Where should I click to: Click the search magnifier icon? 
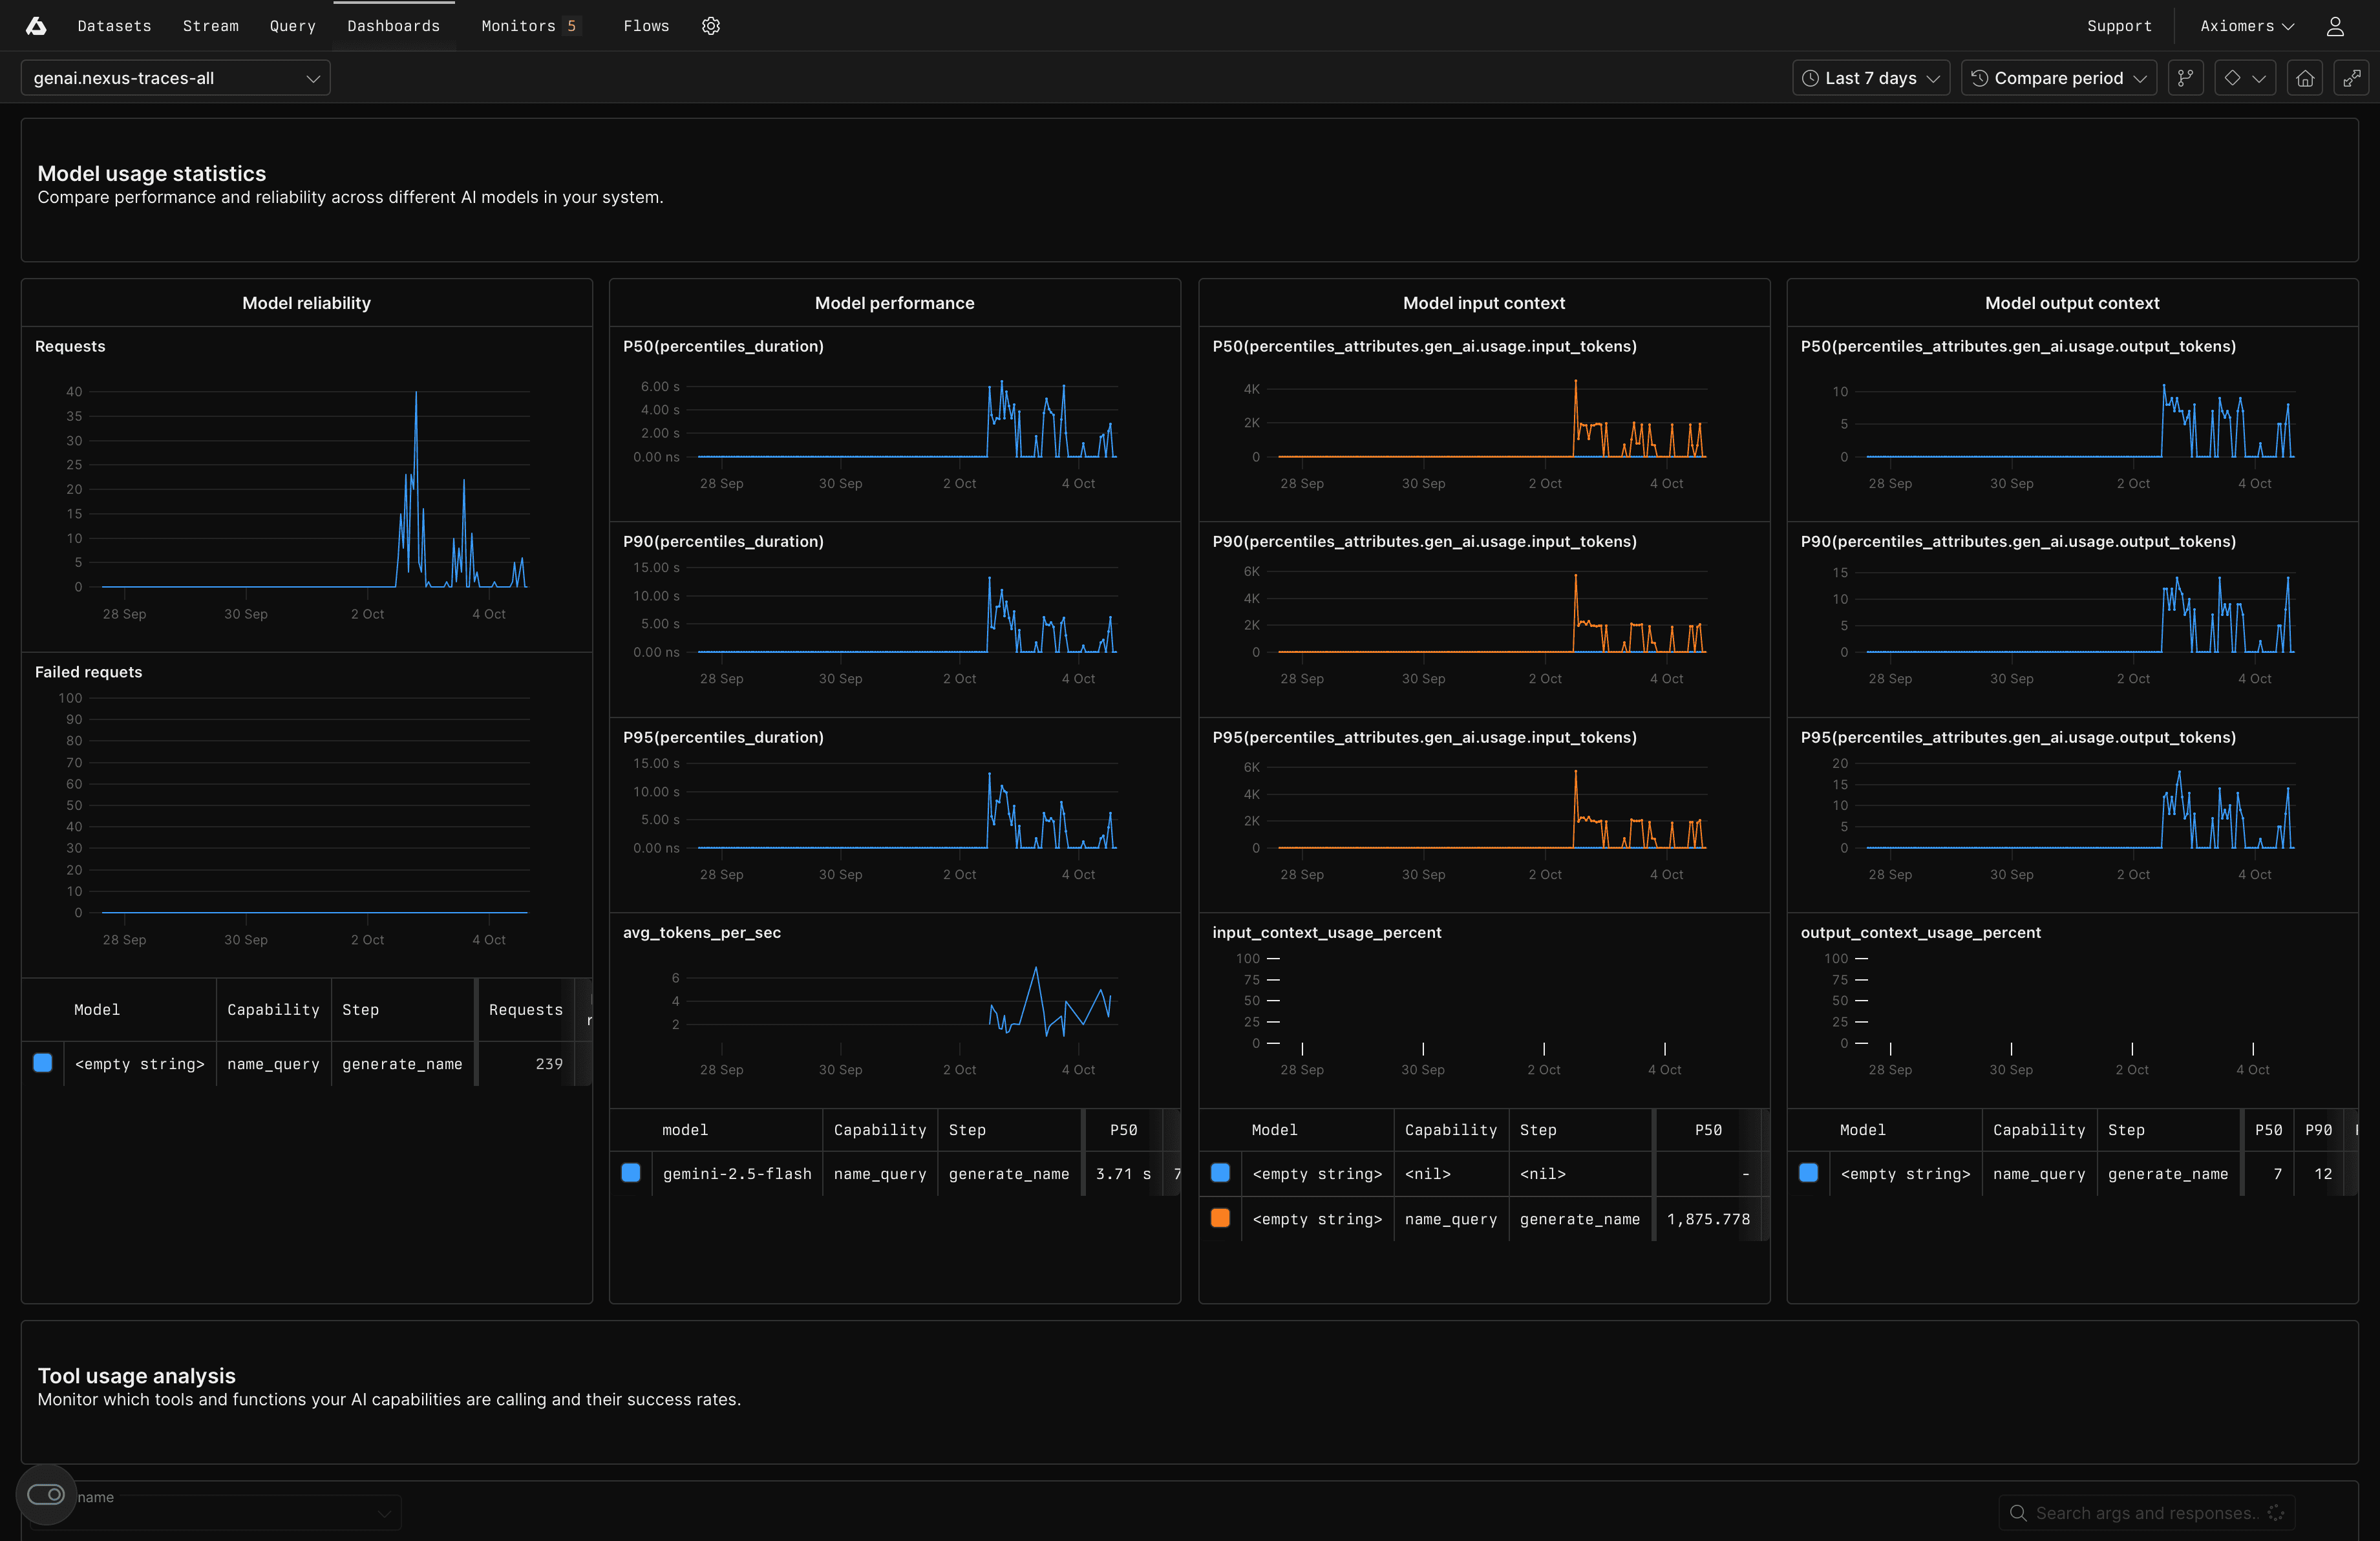2018,1512
